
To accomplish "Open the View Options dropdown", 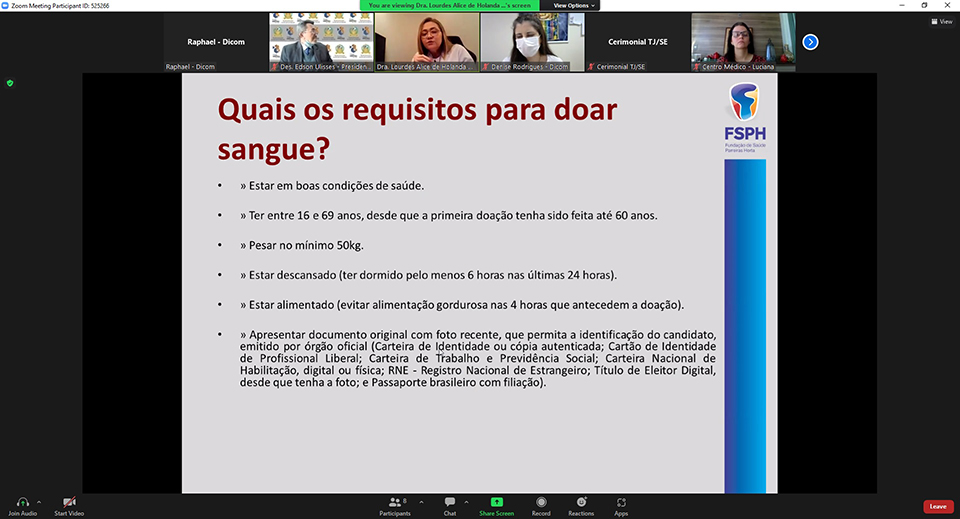I will 573,5.
